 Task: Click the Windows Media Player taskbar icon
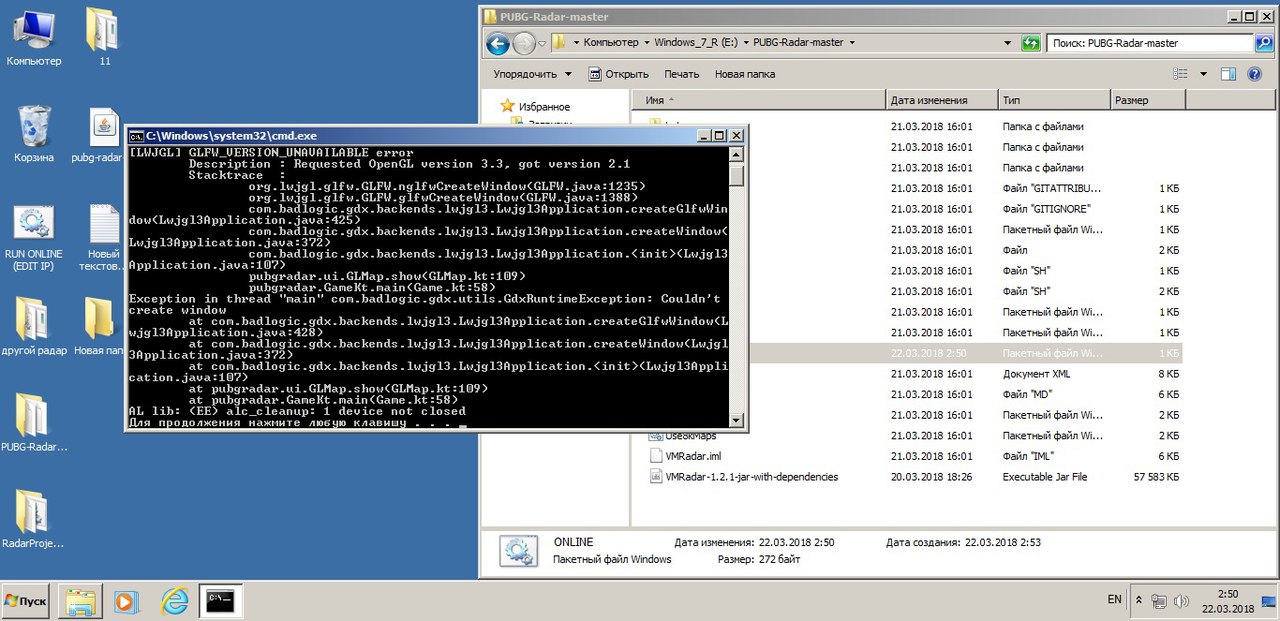[126, 601]
